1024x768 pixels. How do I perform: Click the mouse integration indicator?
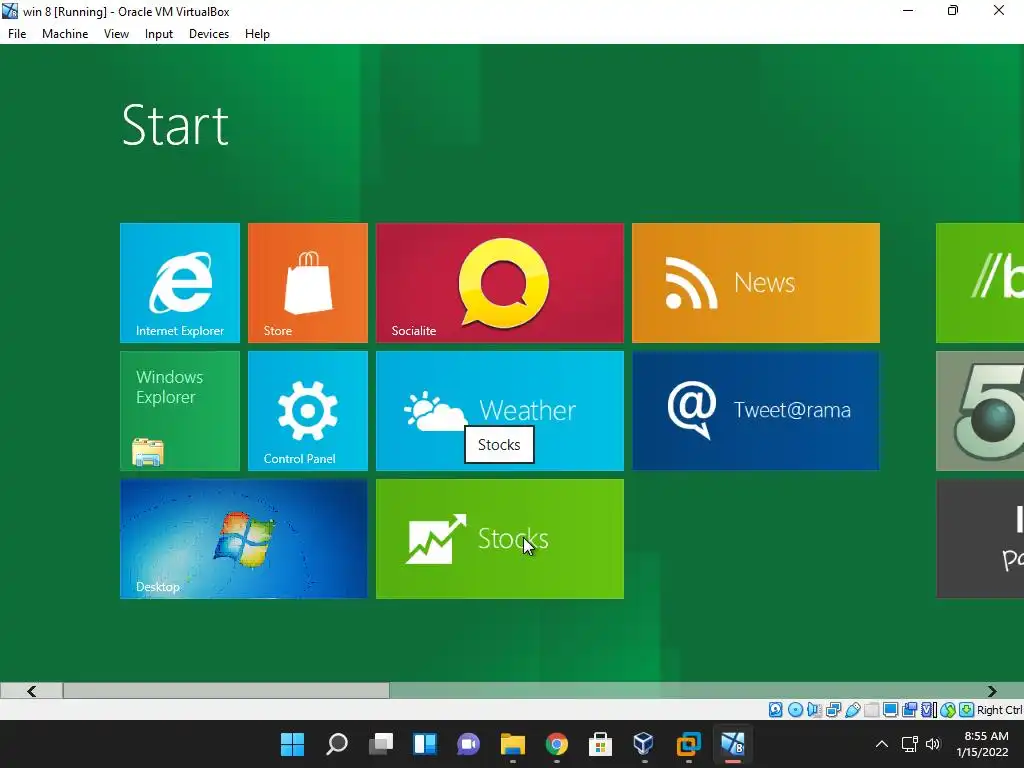tap(948, 710)
